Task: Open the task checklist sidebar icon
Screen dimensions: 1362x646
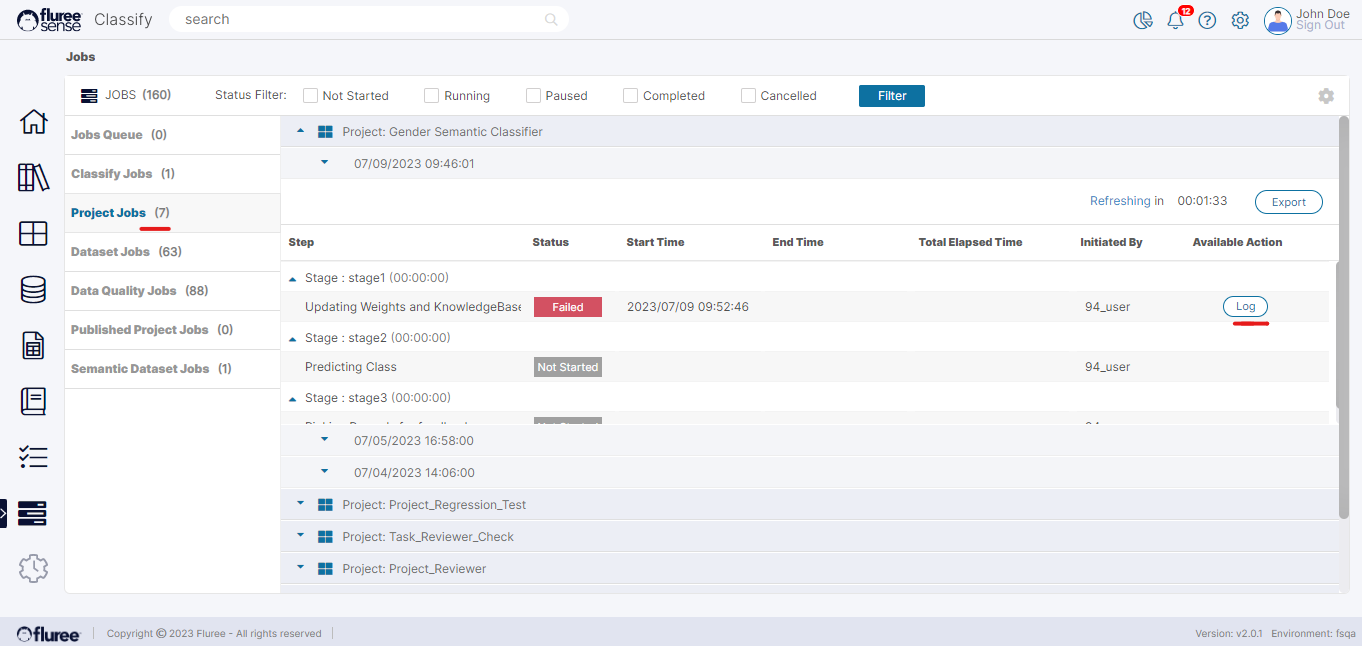Action: click(x=33, y=457)
